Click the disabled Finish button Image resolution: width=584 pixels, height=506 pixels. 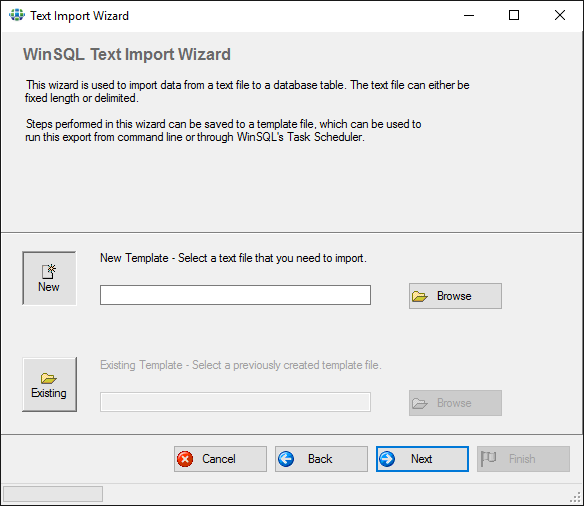coord(523,459)
